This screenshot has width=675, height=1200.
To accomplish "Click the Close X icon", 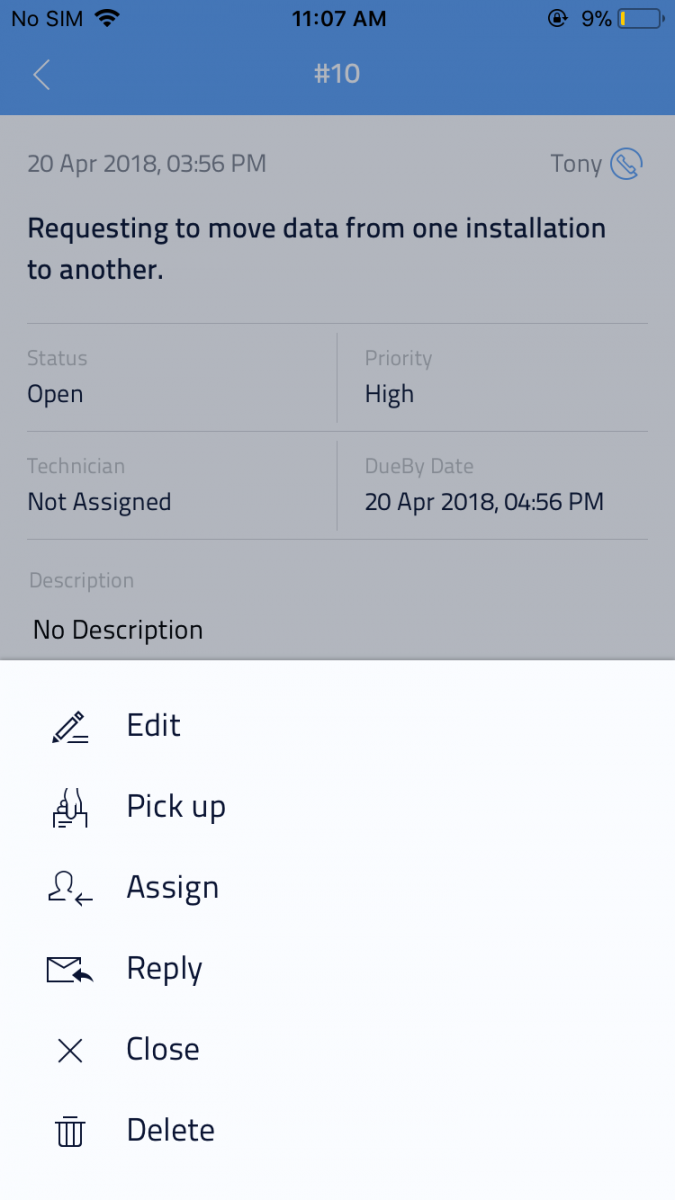I will pos(70,1050).
